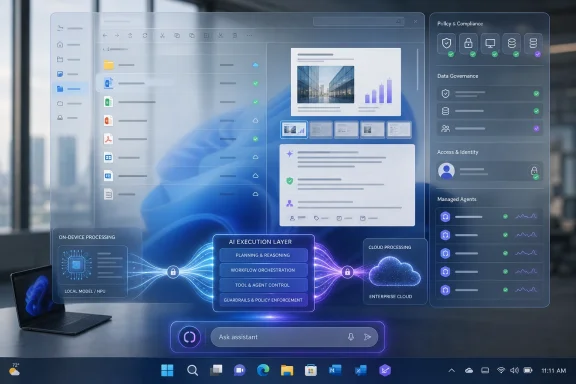Click the circular assistant logo button
Screen dimensions: 576x384
(x=189, y=337)
